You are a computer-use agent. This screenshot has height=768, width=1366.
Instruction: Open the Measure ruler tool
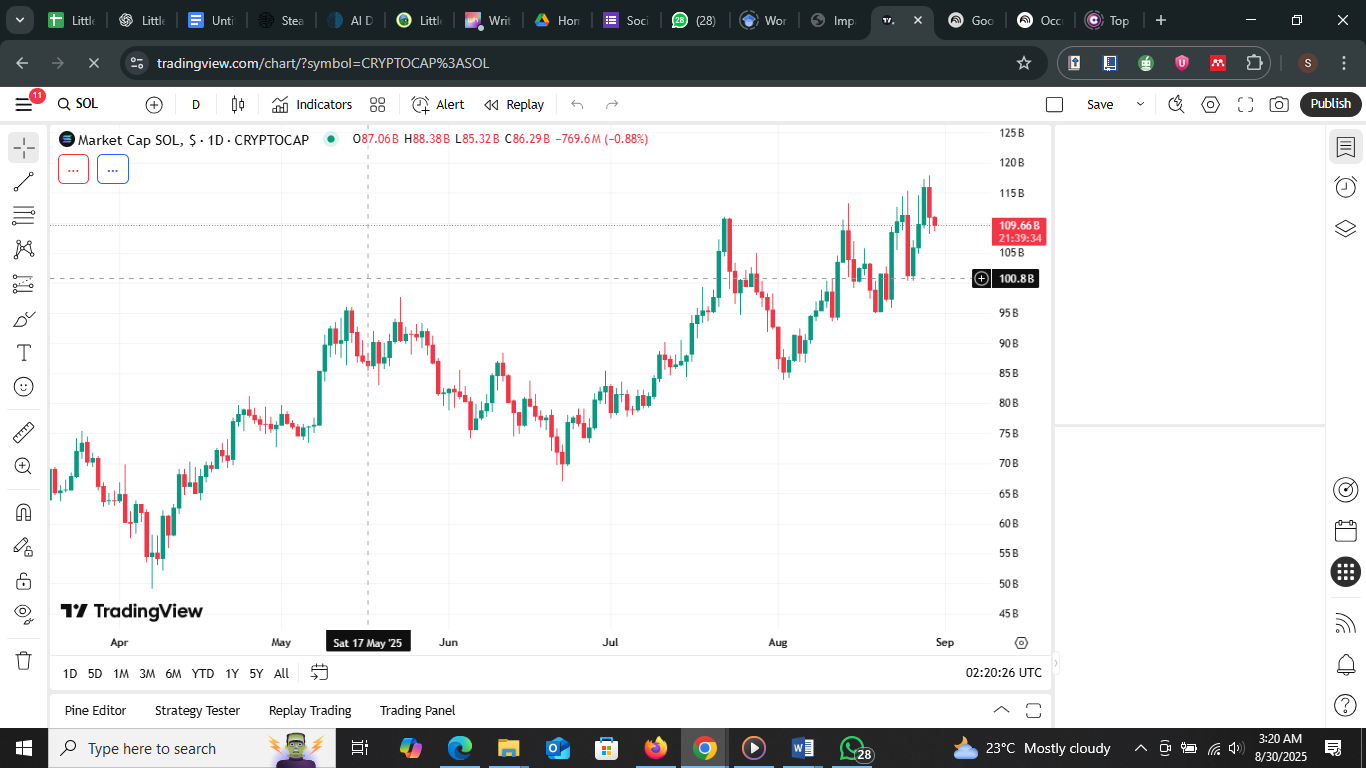click(x=24, y=432)
